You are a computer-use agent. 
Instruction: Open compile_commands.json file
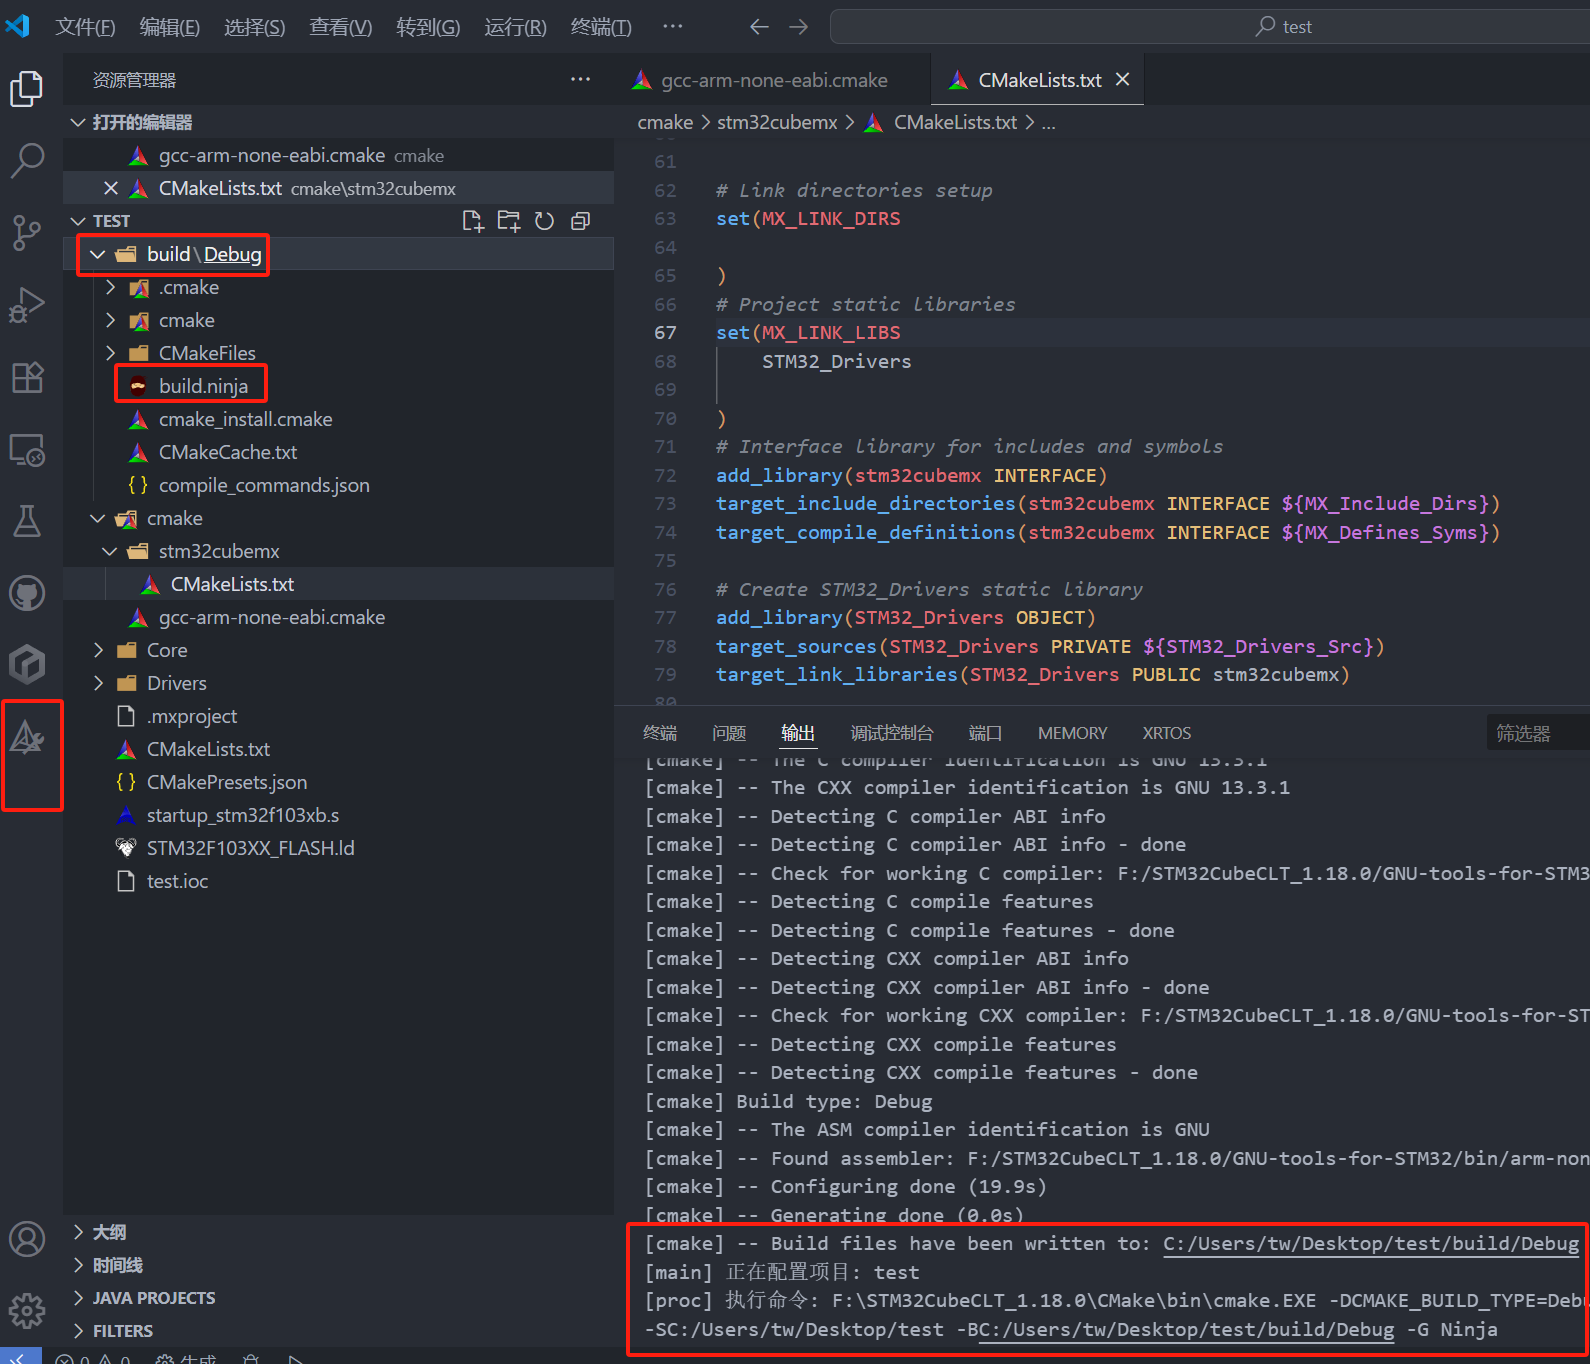[x=264, y=485]
